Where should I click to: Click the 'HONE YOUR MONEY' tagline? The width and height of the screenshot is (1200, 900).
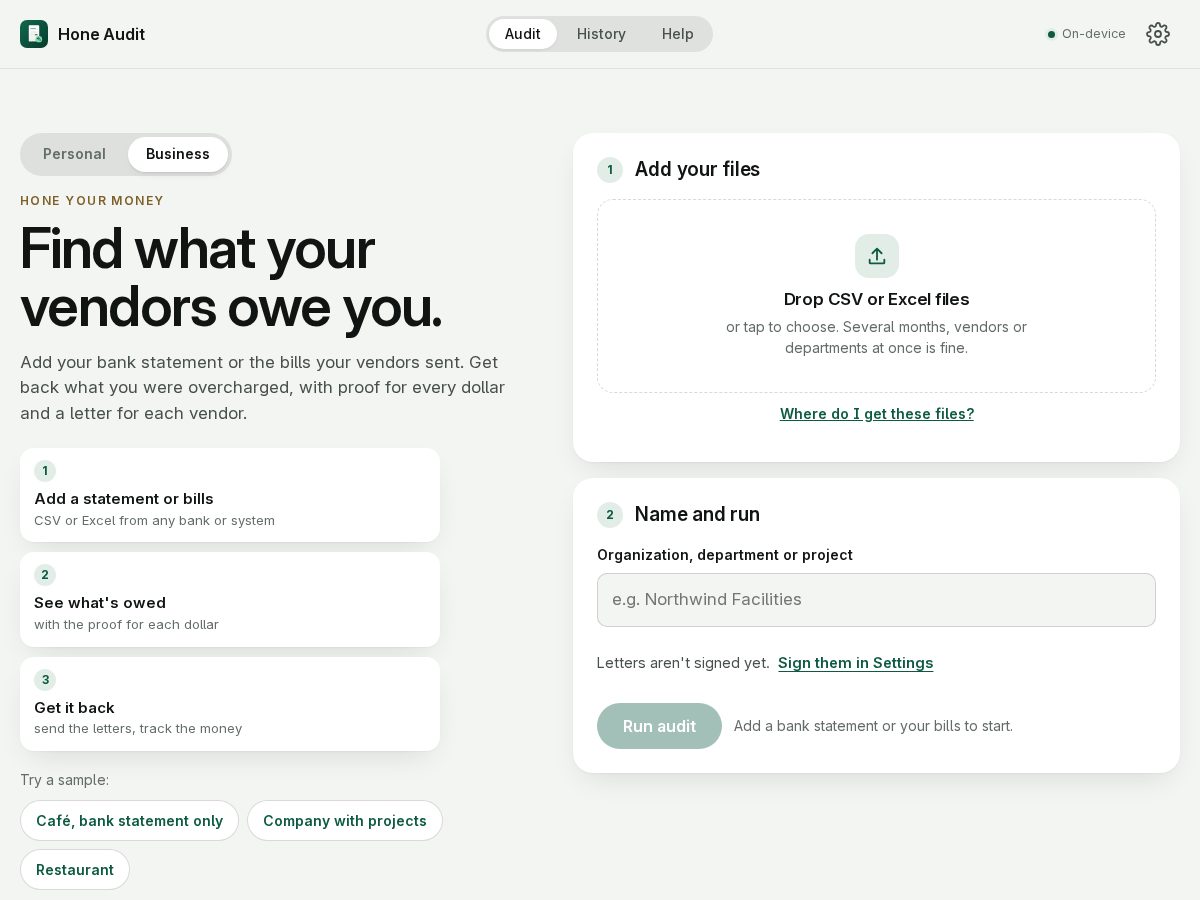pos(92,201)
